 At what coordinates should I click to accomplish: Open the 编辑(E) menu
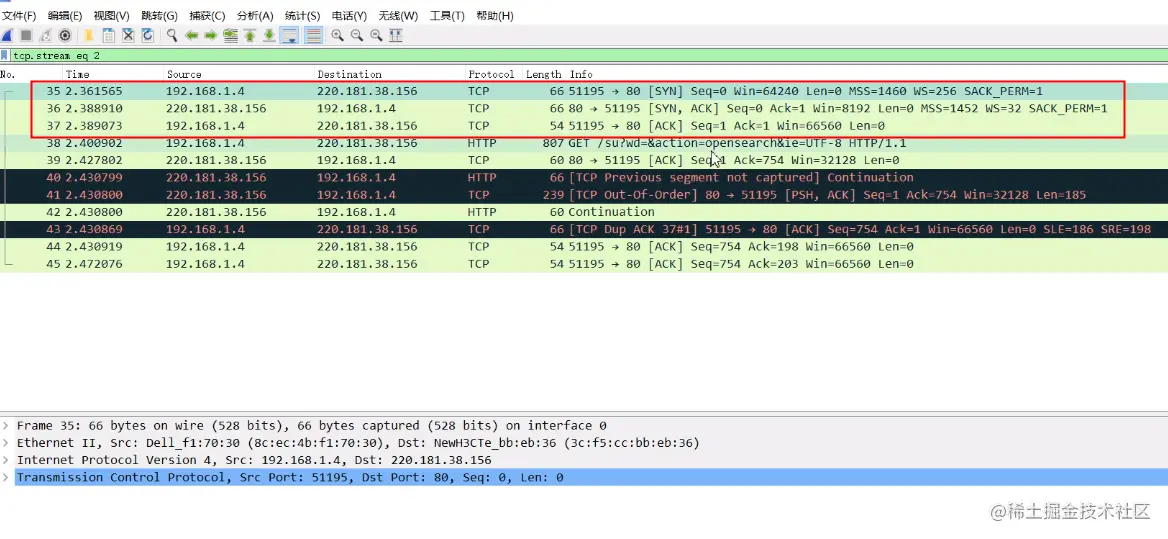pyautogui.click(x=65, y=16)
